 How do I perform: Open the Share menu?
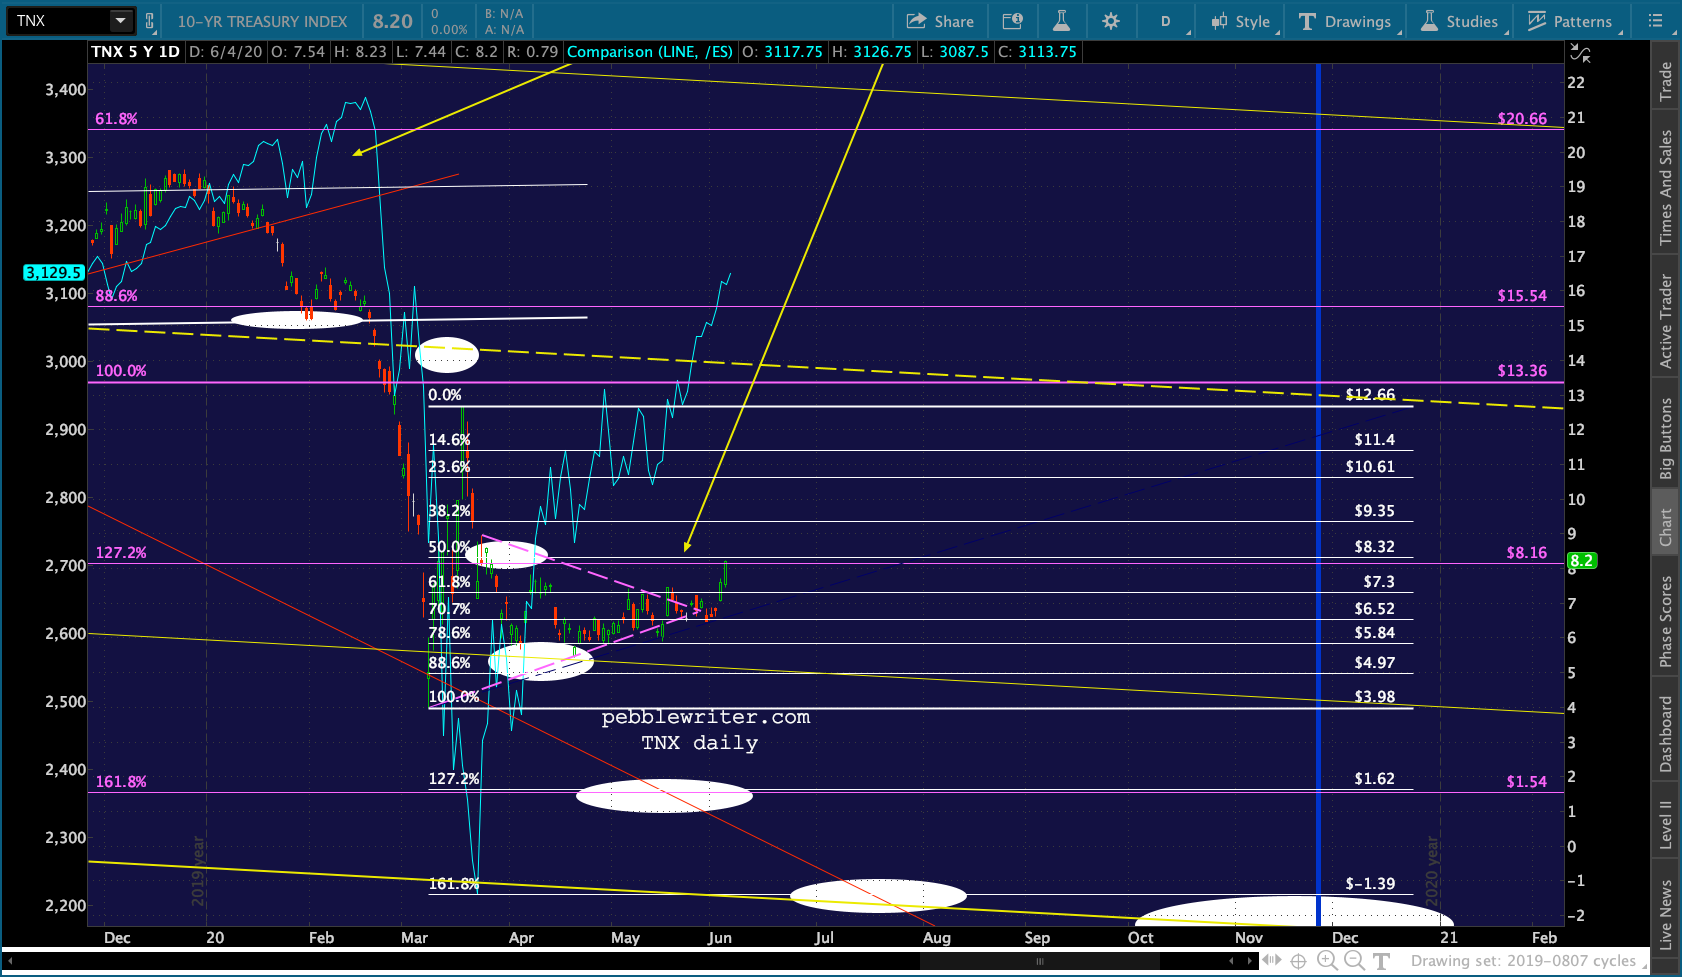coord(939,21)
